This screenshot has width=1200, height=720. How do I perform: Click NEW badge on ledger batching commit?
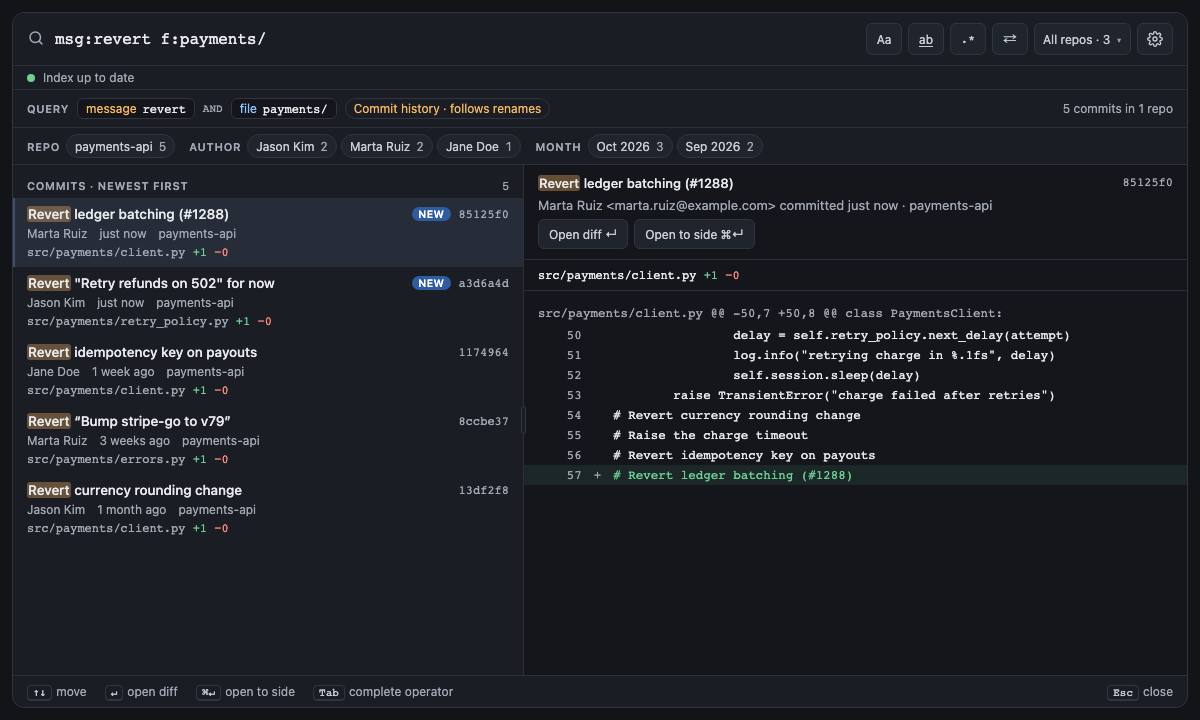(x=431, y=214)
